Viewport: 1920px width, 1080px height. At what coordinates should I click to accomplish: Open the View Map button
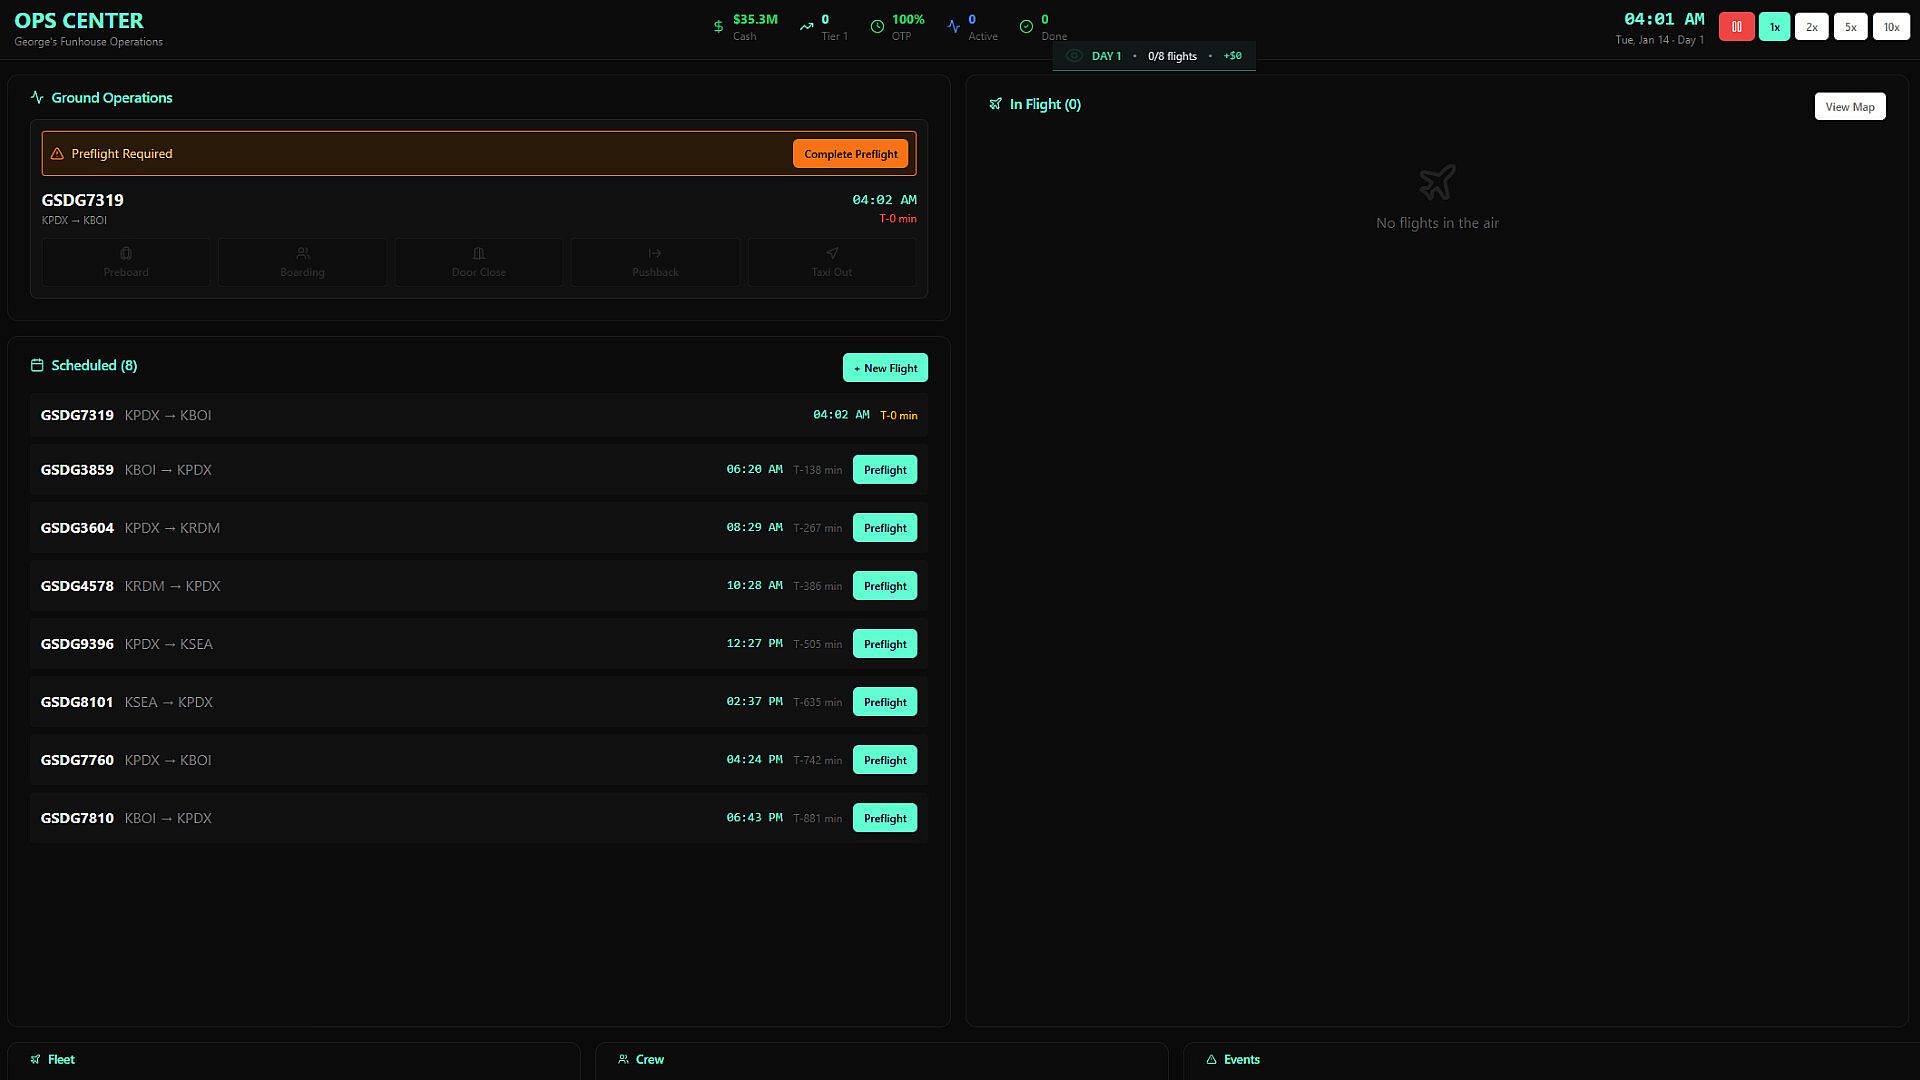click(x=1849, y=107)
